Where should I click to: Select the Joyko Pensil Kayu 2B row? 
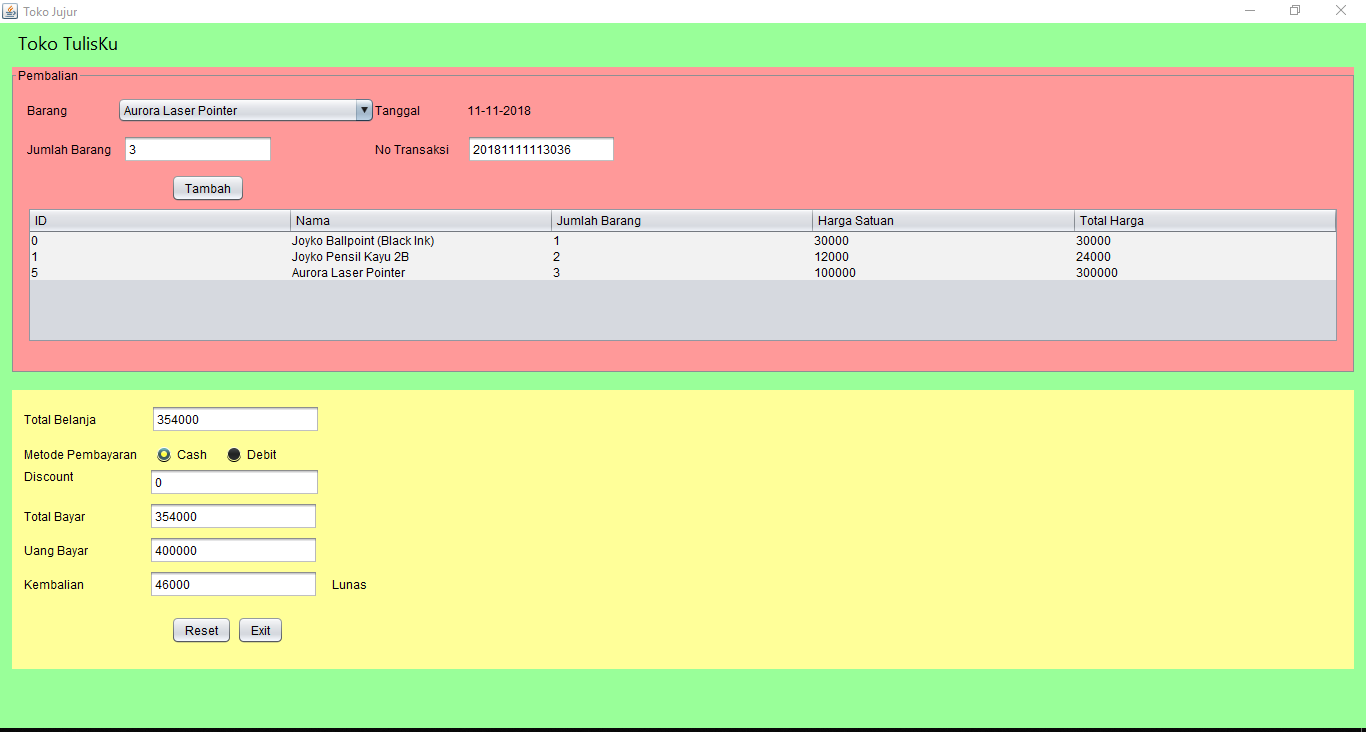683,257
